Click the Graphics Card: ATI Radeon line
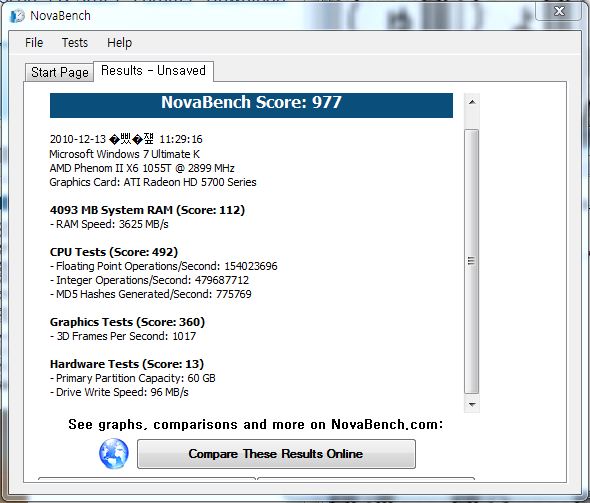Image resolution: width=590 pixels, height=503 pixels. pyautogui.click(x=153, y=182)
